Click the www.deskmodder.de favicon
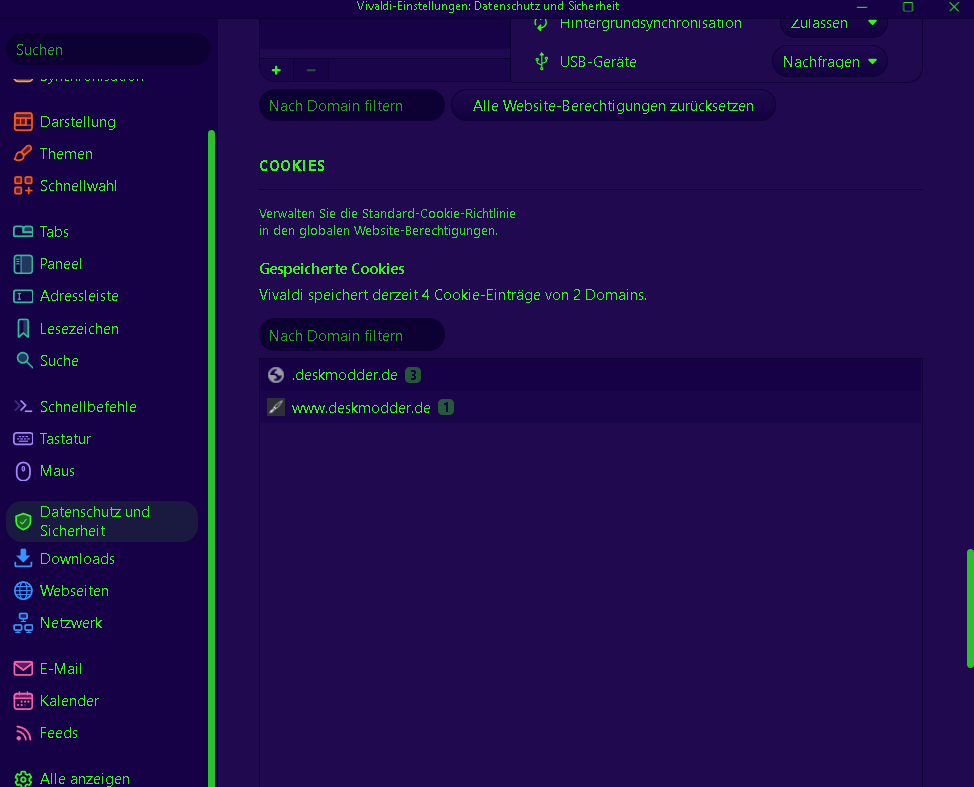Screen dimensions: 974x787 tap(276, 407)
